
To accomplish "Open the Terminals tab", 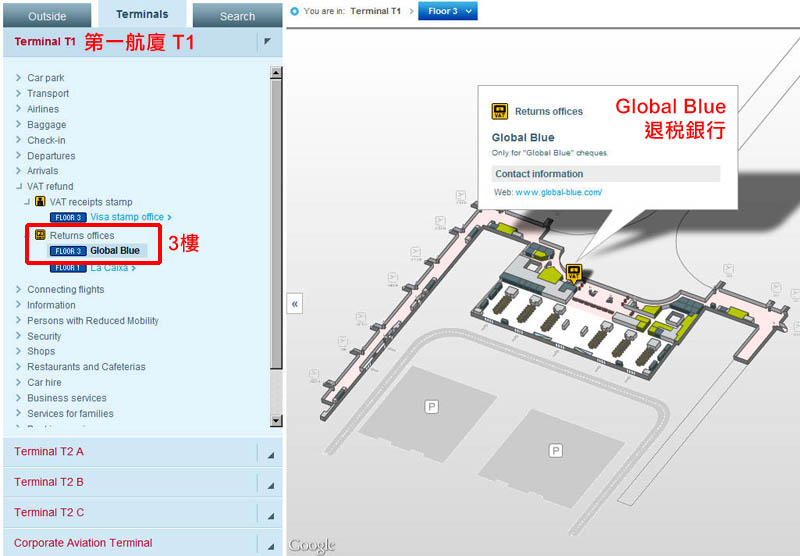I will click(x=142, y=14).
